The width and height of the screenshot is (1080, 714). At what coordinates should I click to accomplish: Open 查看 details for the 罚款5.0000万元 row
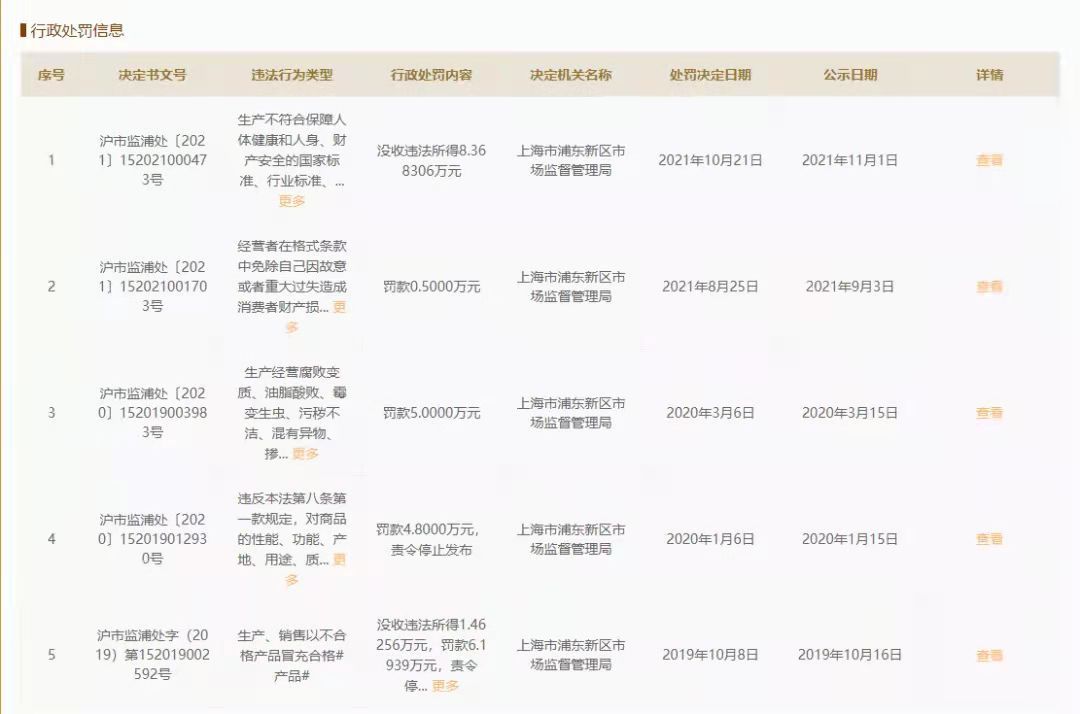989,413
